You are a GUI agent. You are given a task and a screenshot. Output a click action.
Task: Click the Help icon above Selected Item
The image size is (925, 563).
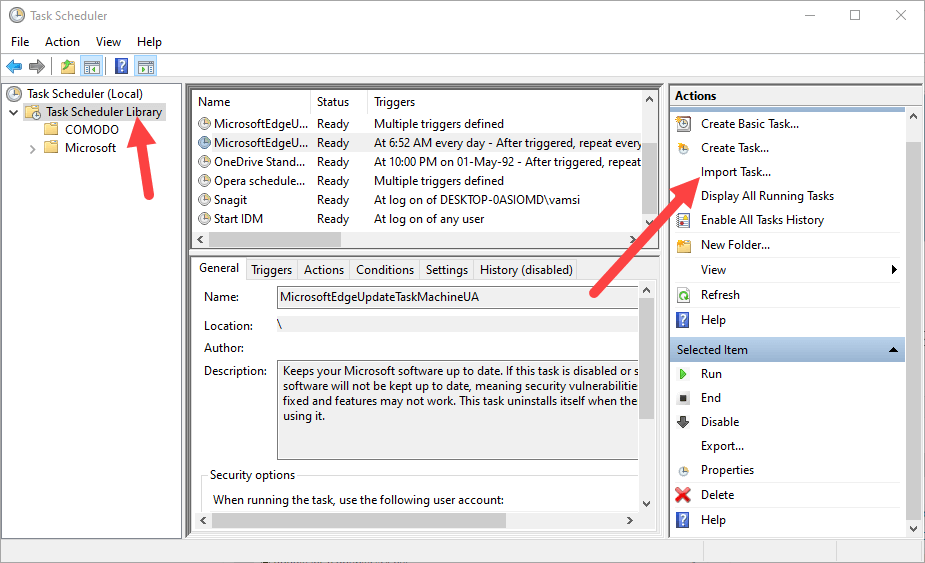pyautogui.click(x=683, y=320)
